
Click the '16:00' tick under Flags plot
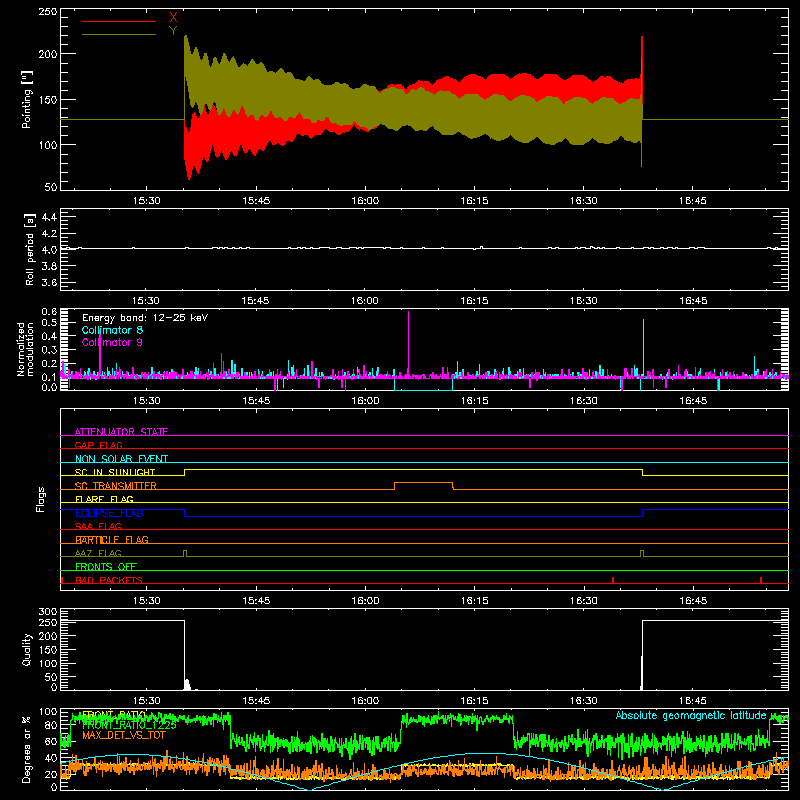365,601
